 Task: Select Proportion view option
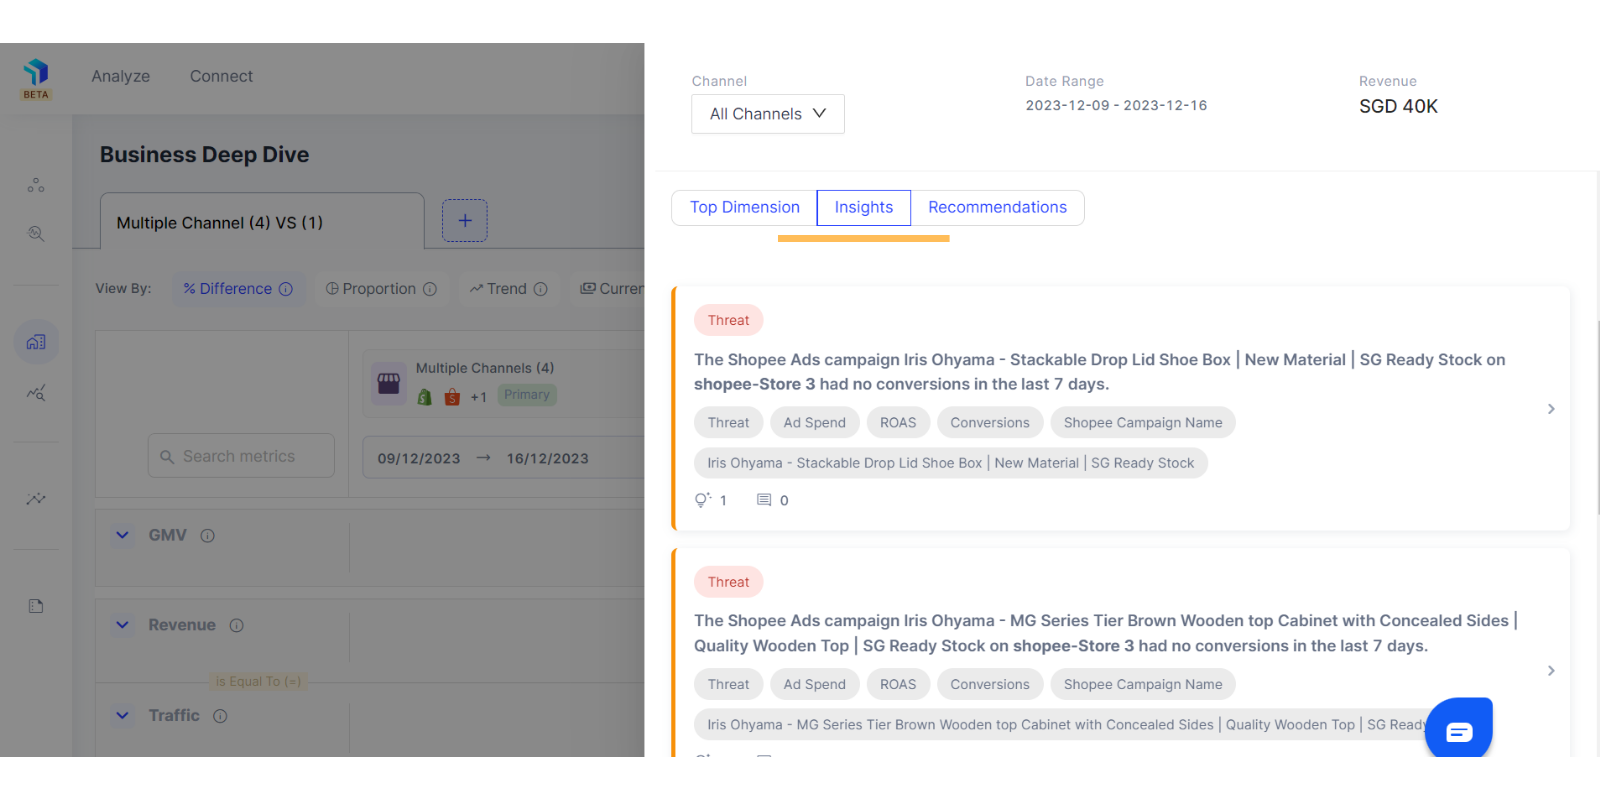coord(381,288)
